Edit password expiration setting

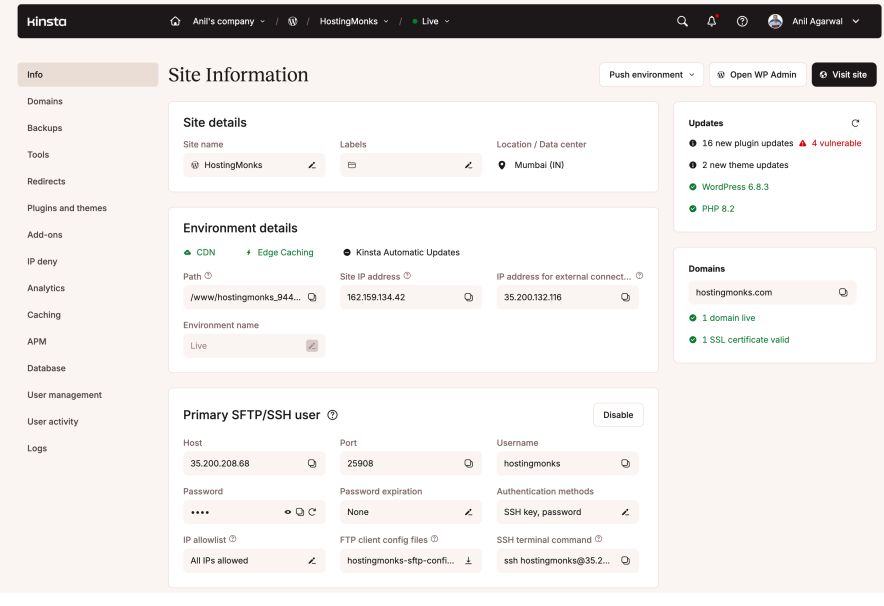click(468, 512)
